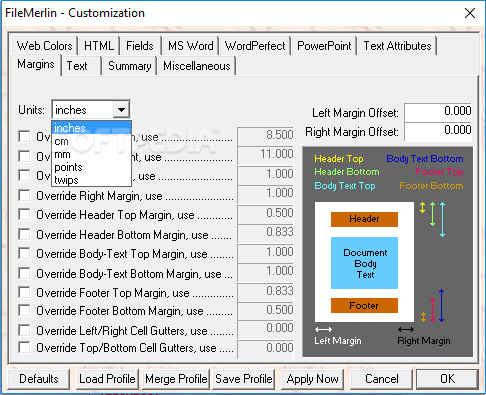486x395 pixels.
Task: Click the Footer Bottom Margin value field
Action: (266, 310)
